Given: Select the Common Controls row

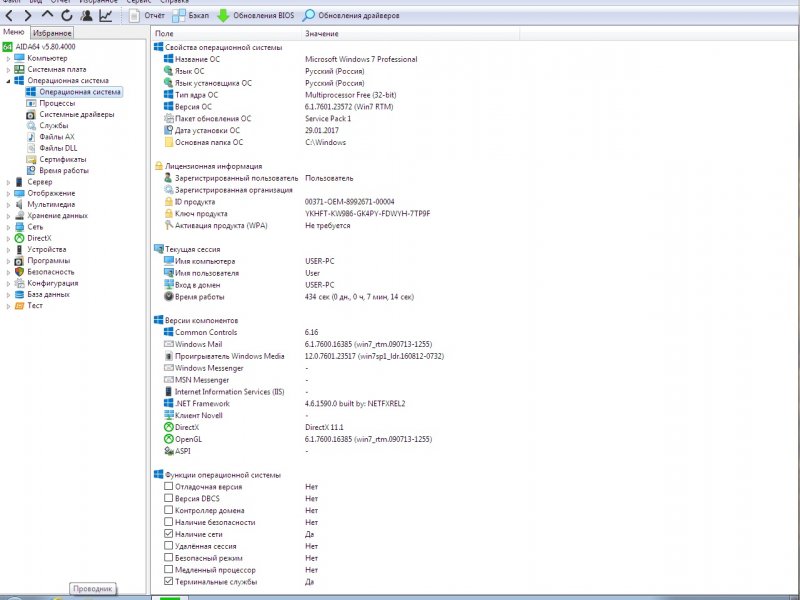Looking at the screenshot, I should pyautogui.click(x=241, y=332).
